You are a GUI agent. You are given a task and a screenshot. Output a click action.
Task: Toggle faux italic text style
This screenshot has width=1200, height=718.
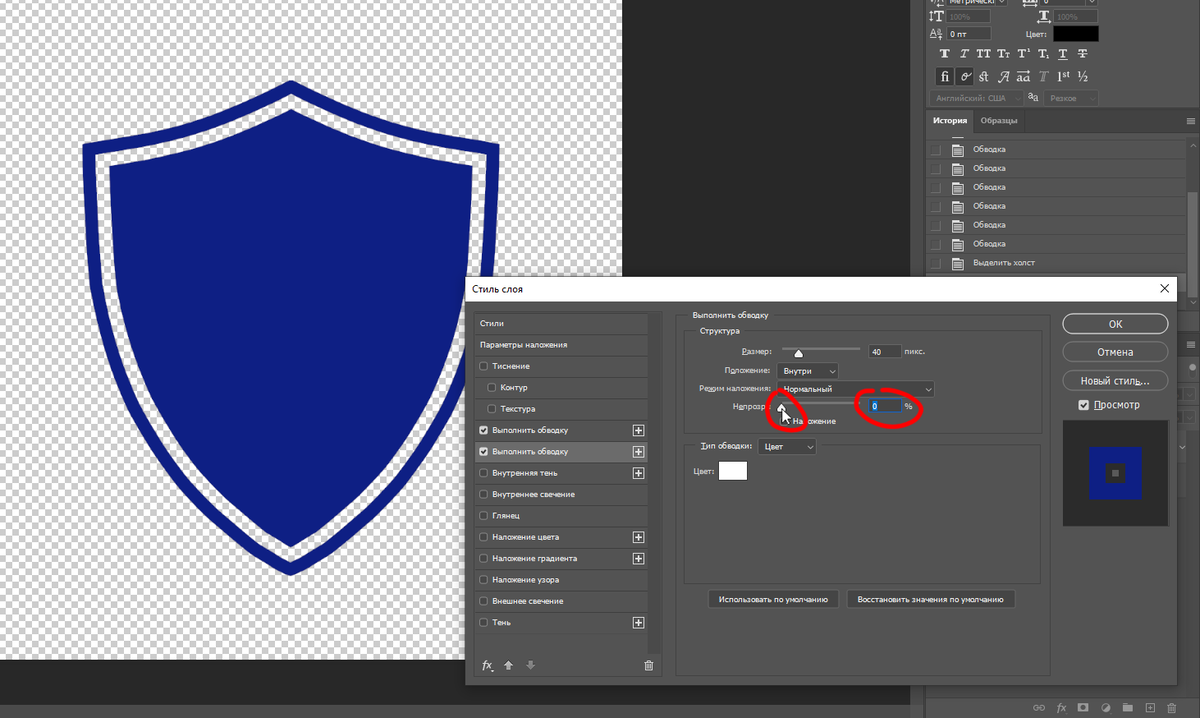click(x=964, y=53)
